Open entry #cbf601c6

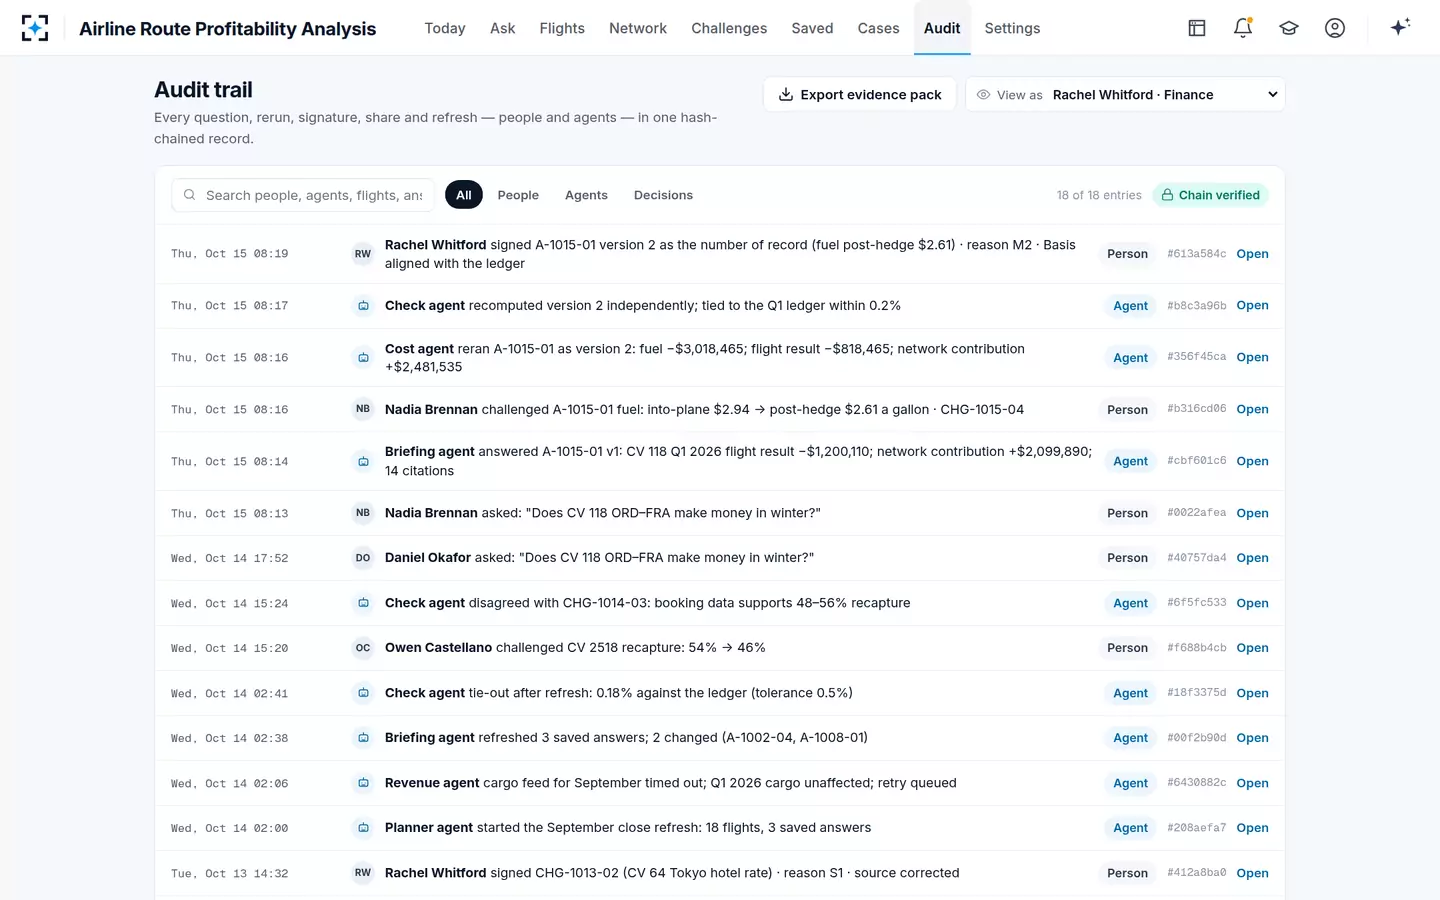coord(1252,461)
